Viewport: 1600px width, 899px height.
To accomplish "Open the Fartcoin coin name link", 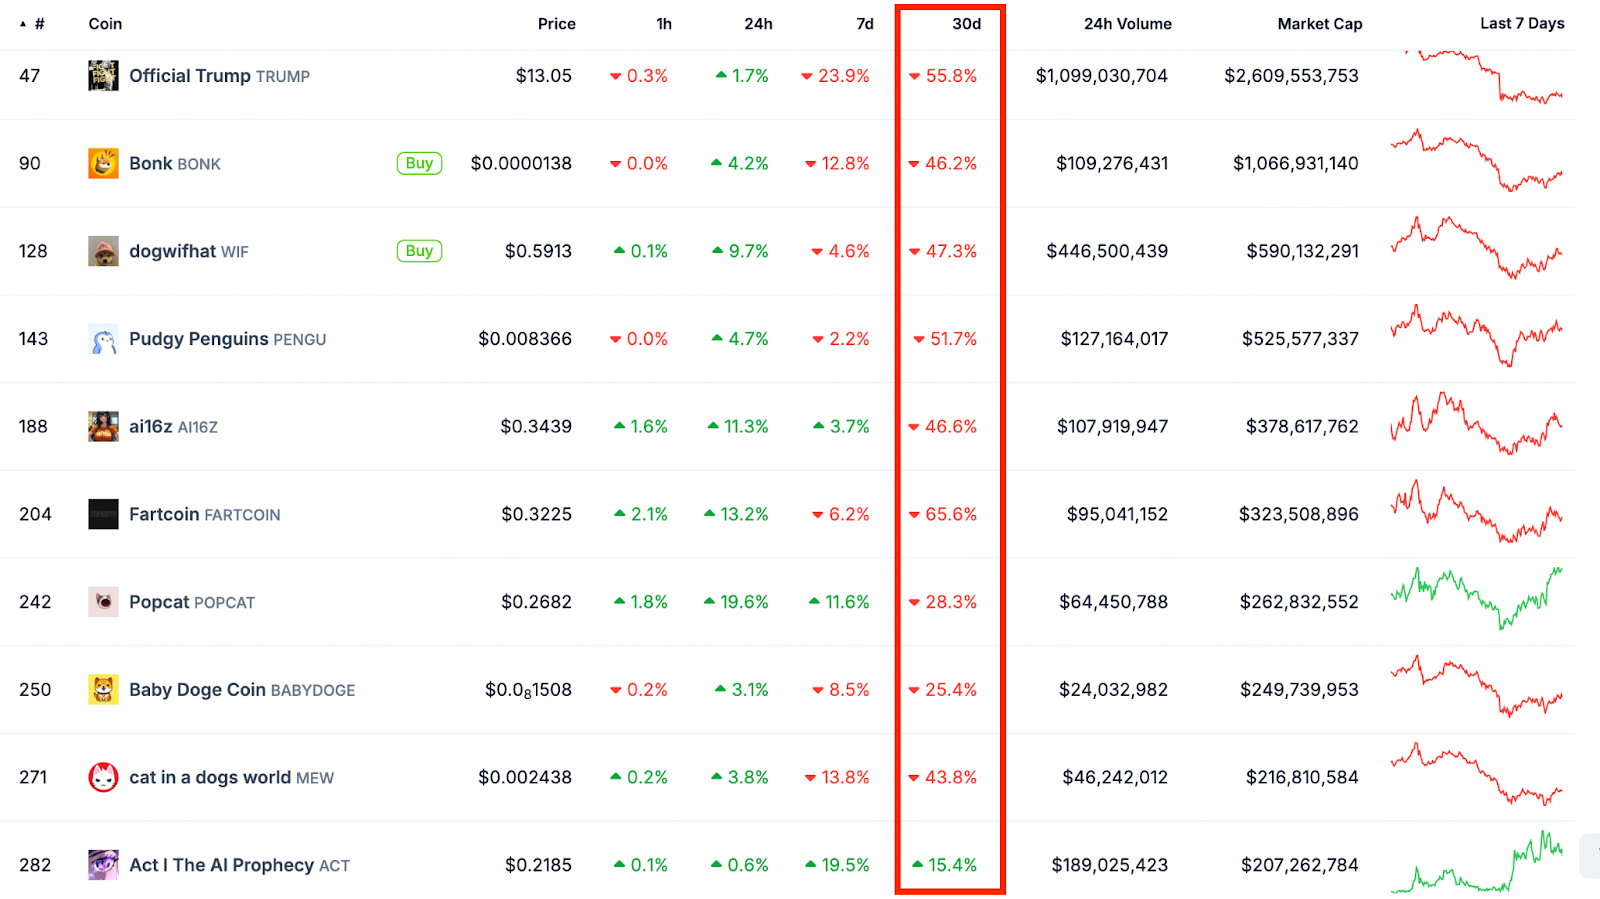I will click(164, 514).
